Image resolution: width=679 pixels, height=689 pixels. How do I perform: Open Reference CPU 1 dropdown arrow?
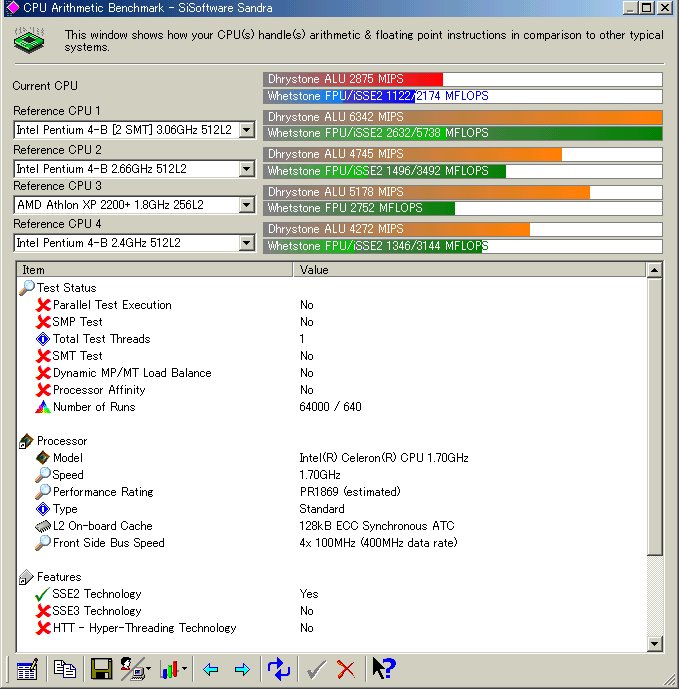[x=247, y=130]
